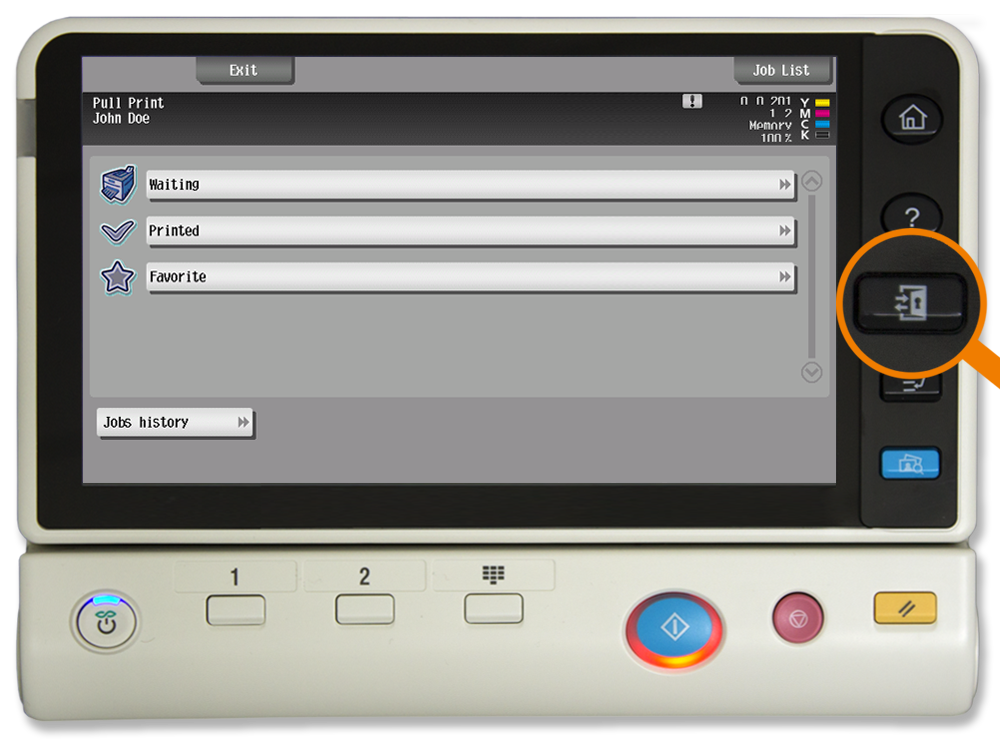Tap the Exit button
1000x751 pixels.
[244, 70]
